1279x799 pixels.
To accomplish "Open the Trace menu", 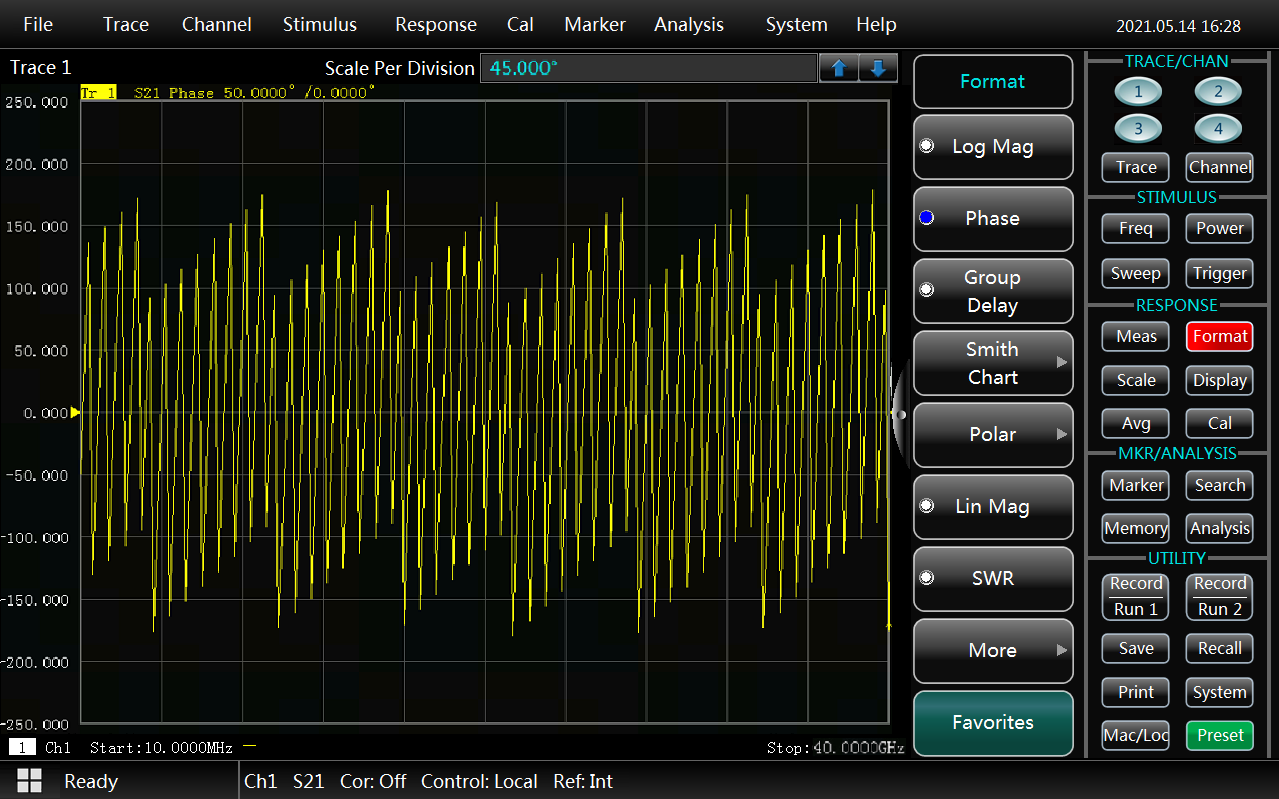I will [x=126, y=25].
